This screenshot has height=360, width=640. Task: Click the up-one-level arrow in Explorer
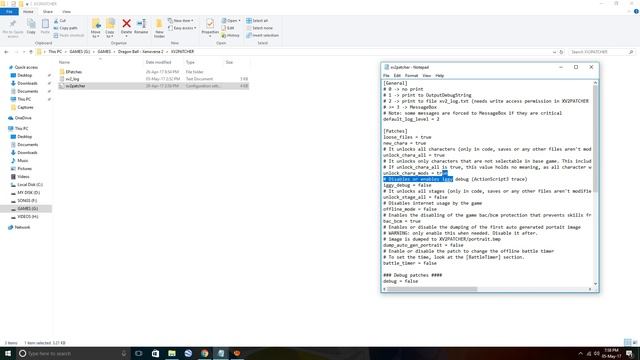31,52
